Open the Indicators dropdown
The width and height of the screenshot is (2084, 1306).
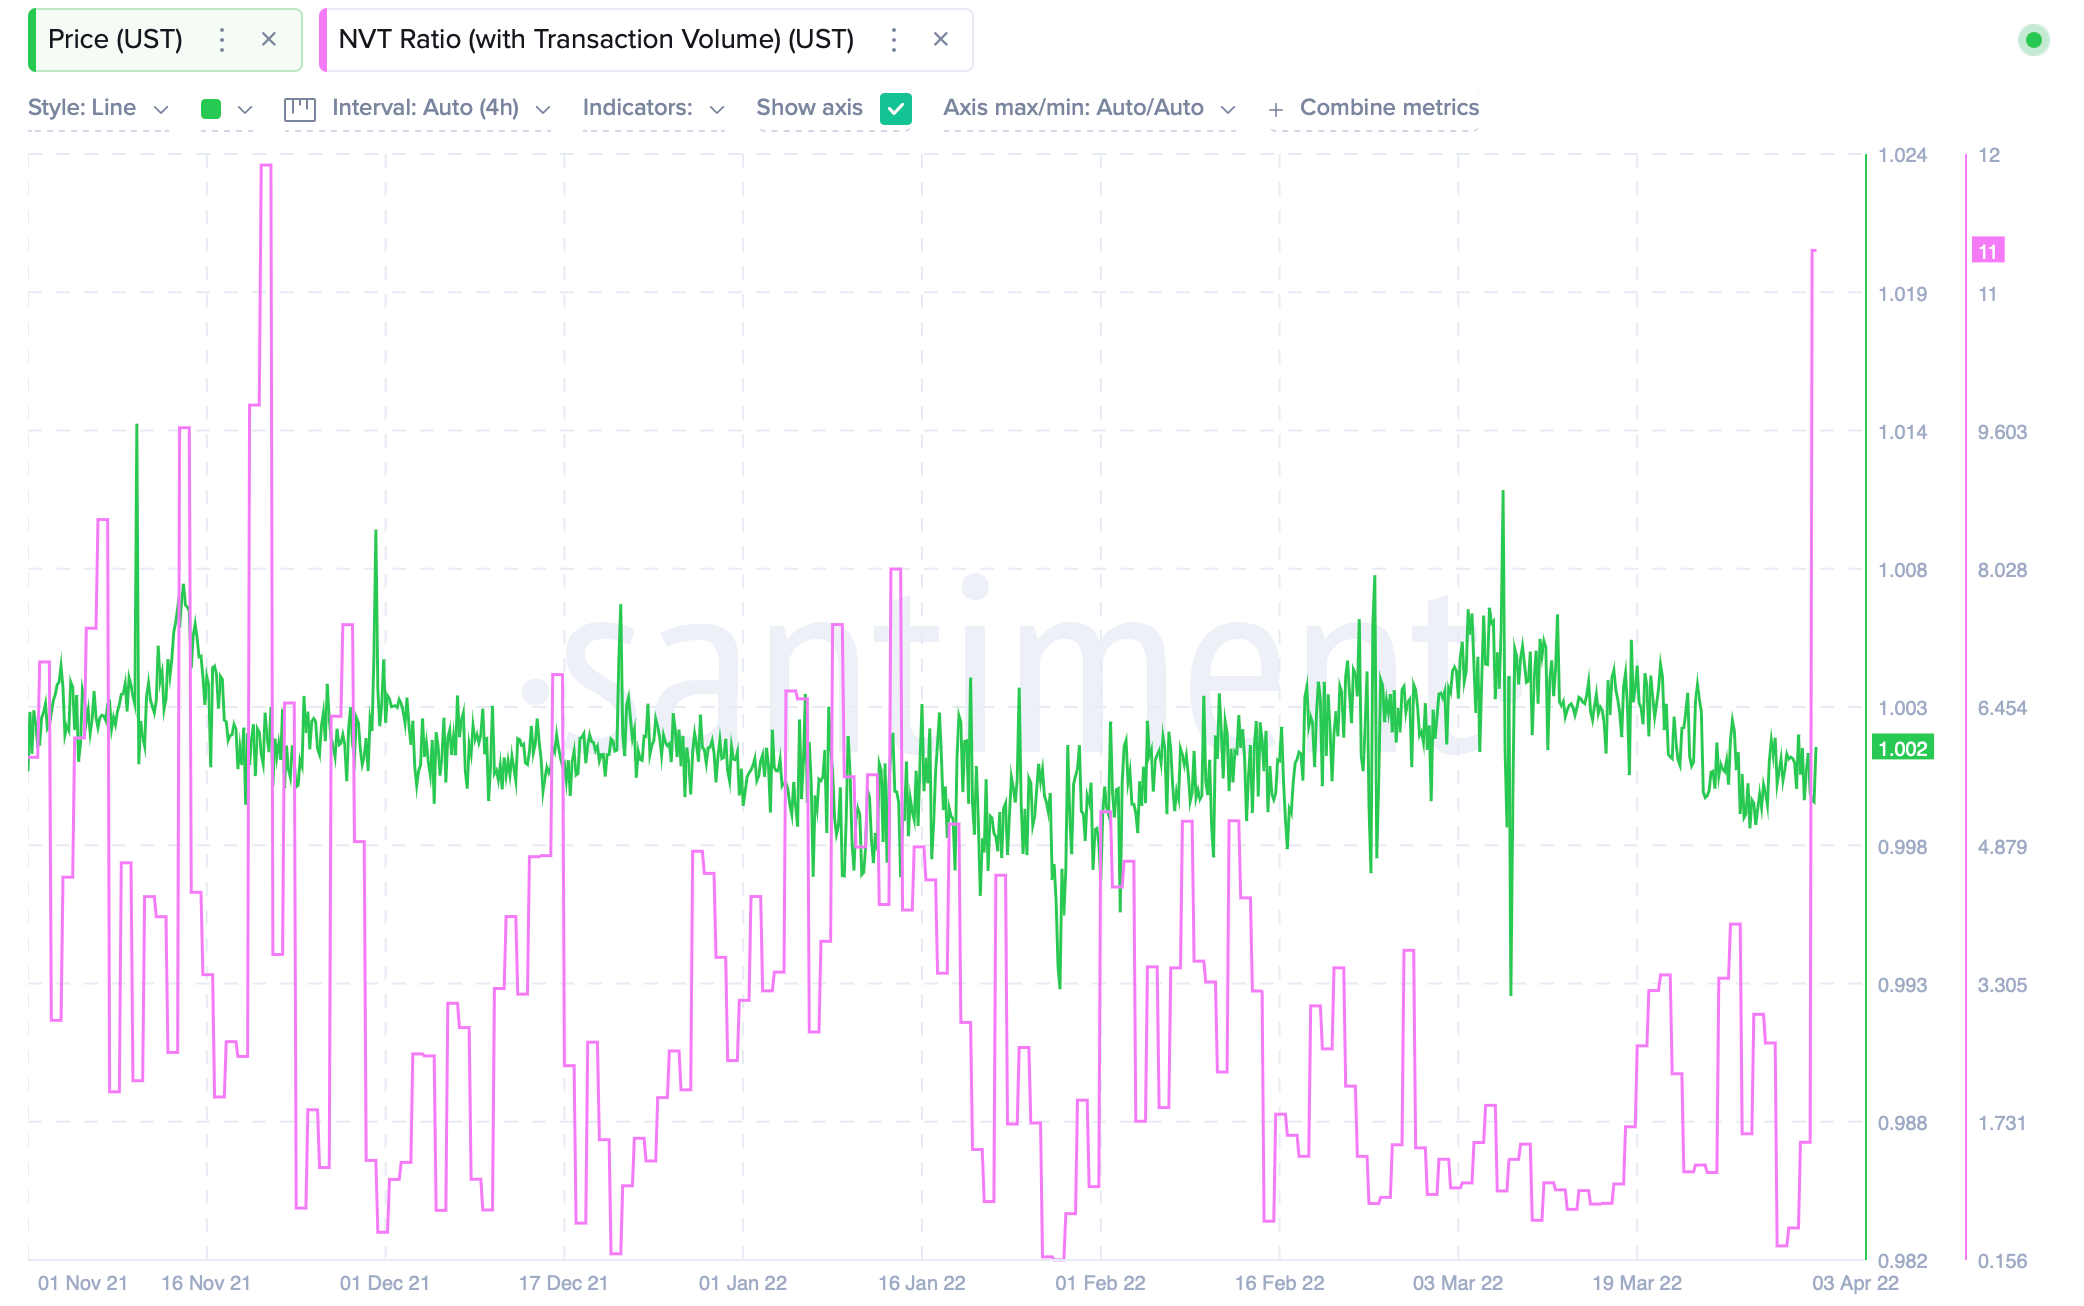pyautogui.click(x=654, y=108)
